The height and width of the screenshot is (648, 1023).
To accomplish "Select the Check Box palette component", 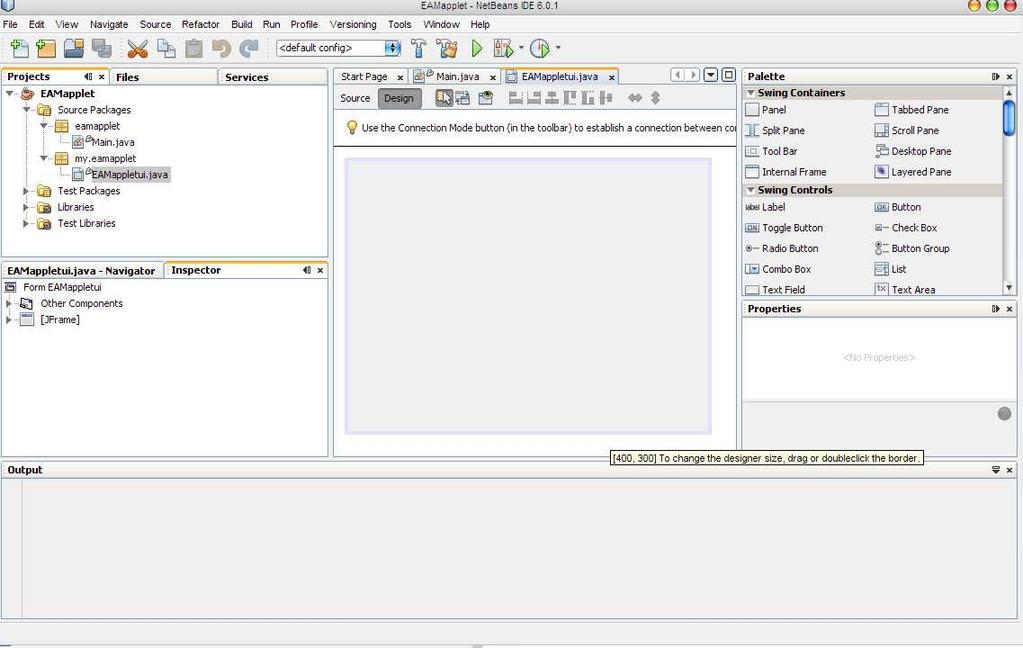I will [906, 228].
